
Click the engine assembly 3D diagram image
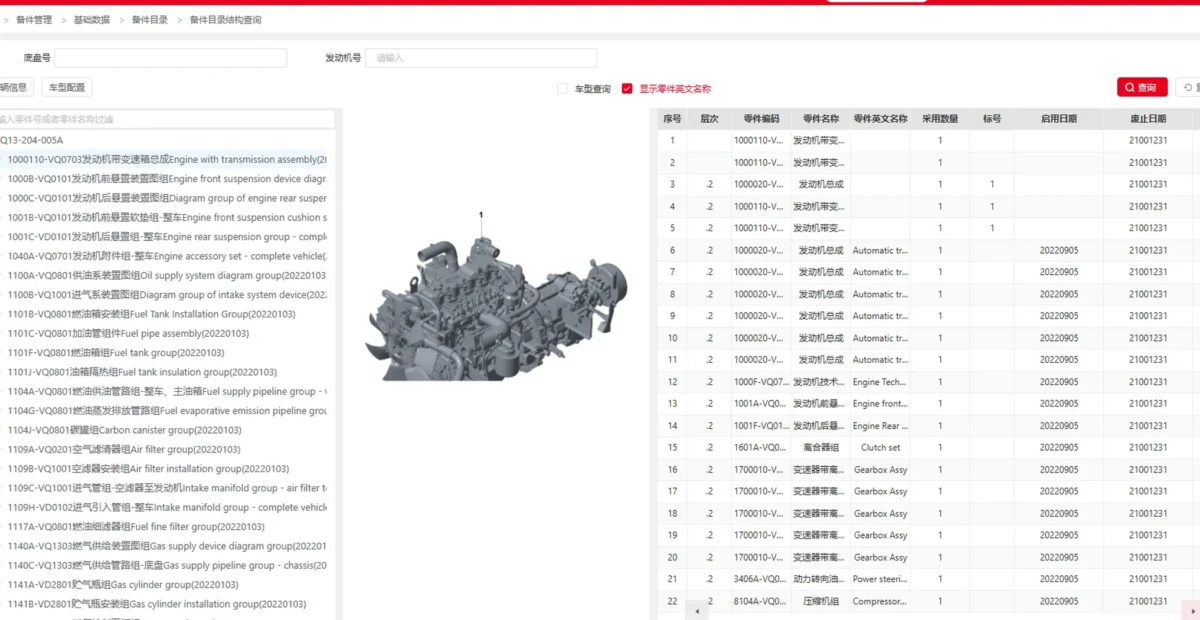point(495,300)
